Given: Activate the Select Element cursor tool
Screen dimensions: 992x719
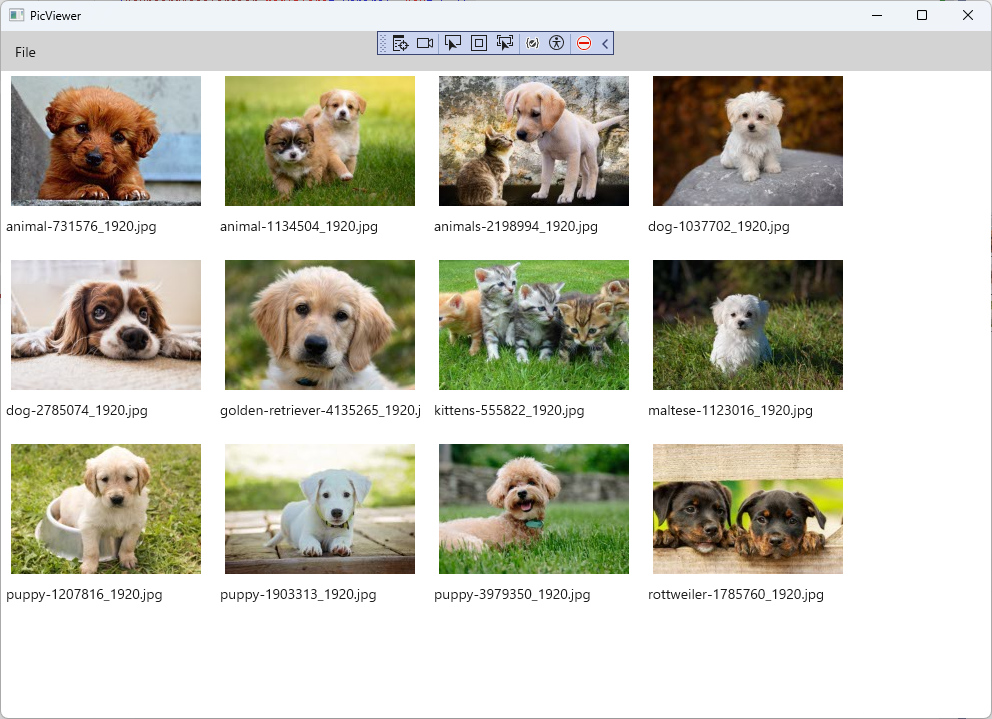Looking at the screenshot, I should (x=453, y=43).
